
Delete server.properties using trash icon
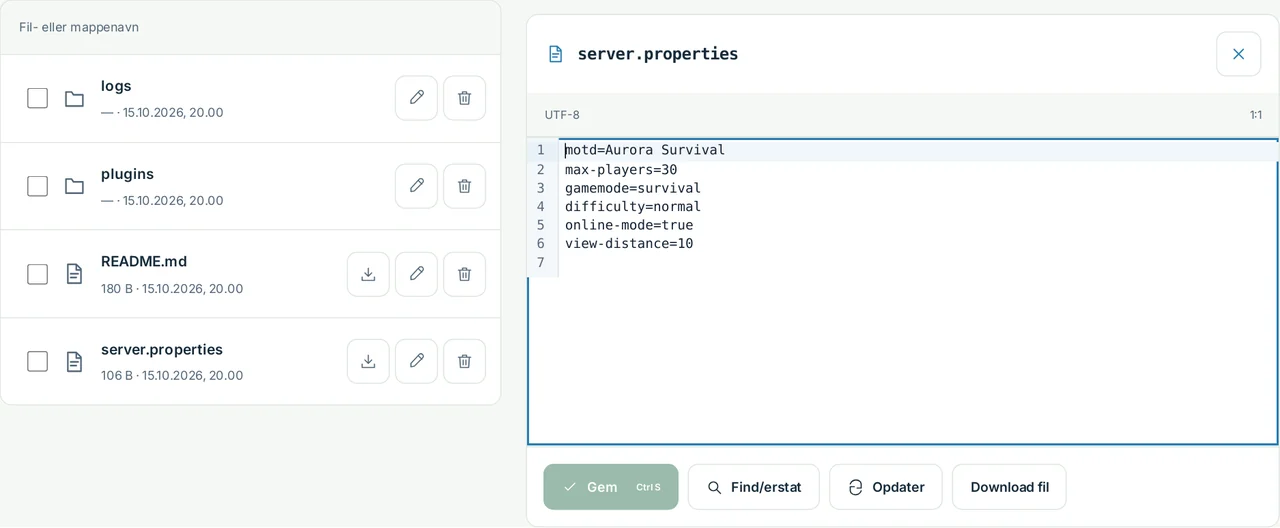464,361
